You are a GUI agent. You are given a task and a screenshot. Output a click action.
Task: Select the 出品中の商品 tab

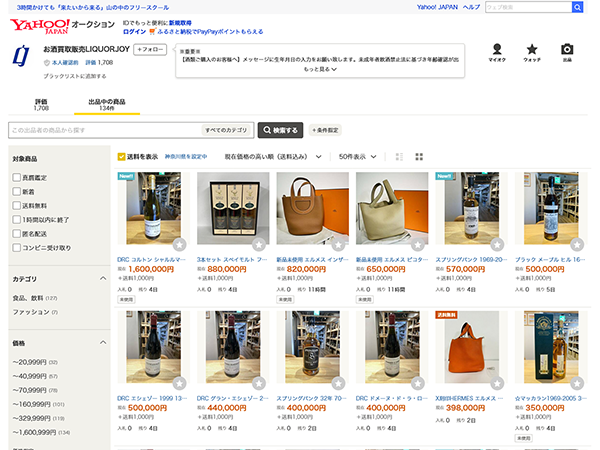(107, 104)
